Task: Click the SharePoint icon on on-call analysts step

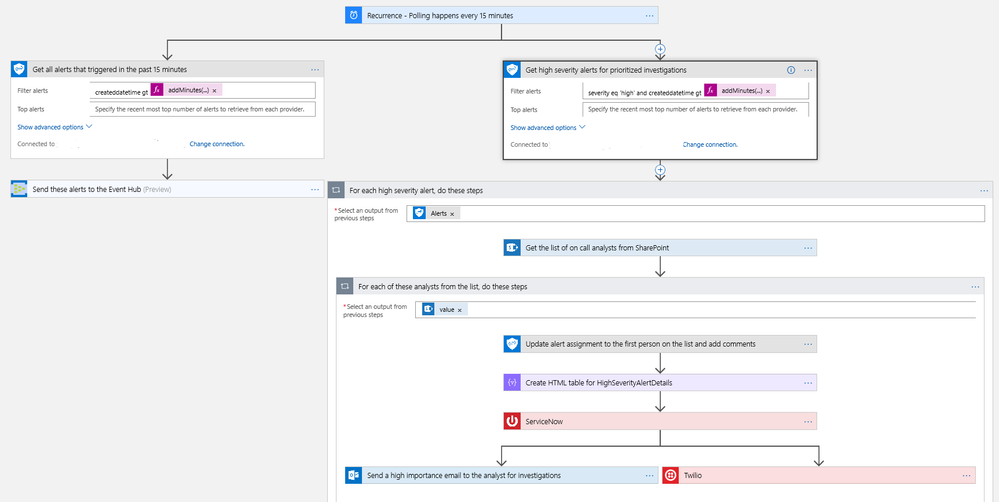Action: [512, 248]
